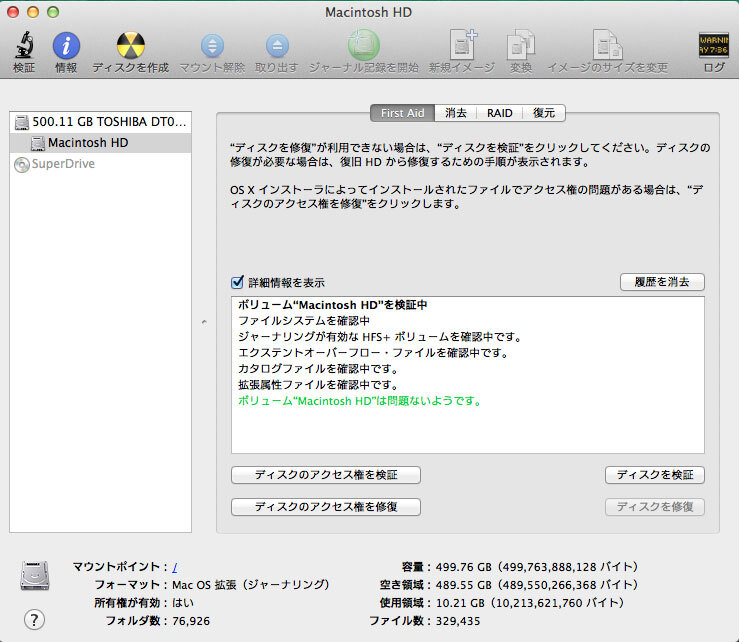Click the green zoom window button
Screen dimensions: 739x642
tap(53, 12)
